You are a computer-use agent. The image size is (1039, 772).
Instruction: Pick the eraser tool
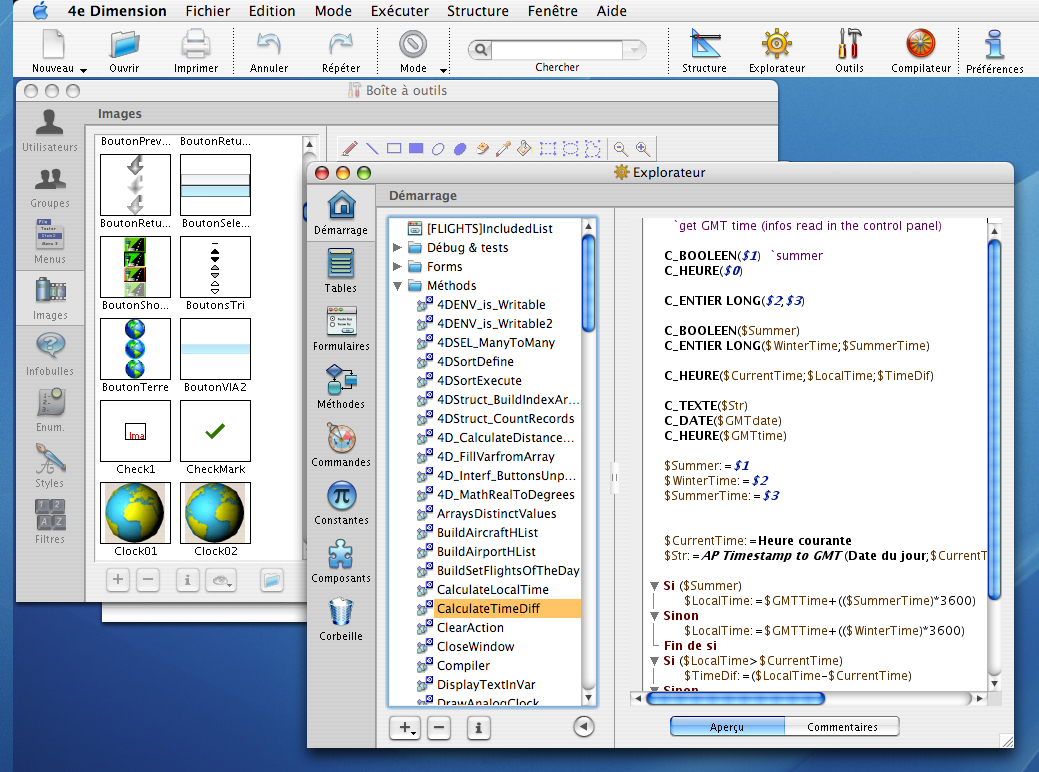482,148
